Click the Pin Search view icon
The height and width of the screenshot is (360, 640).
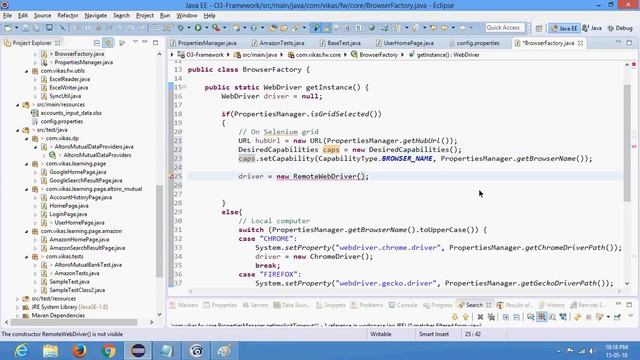(x=617, y=317)
